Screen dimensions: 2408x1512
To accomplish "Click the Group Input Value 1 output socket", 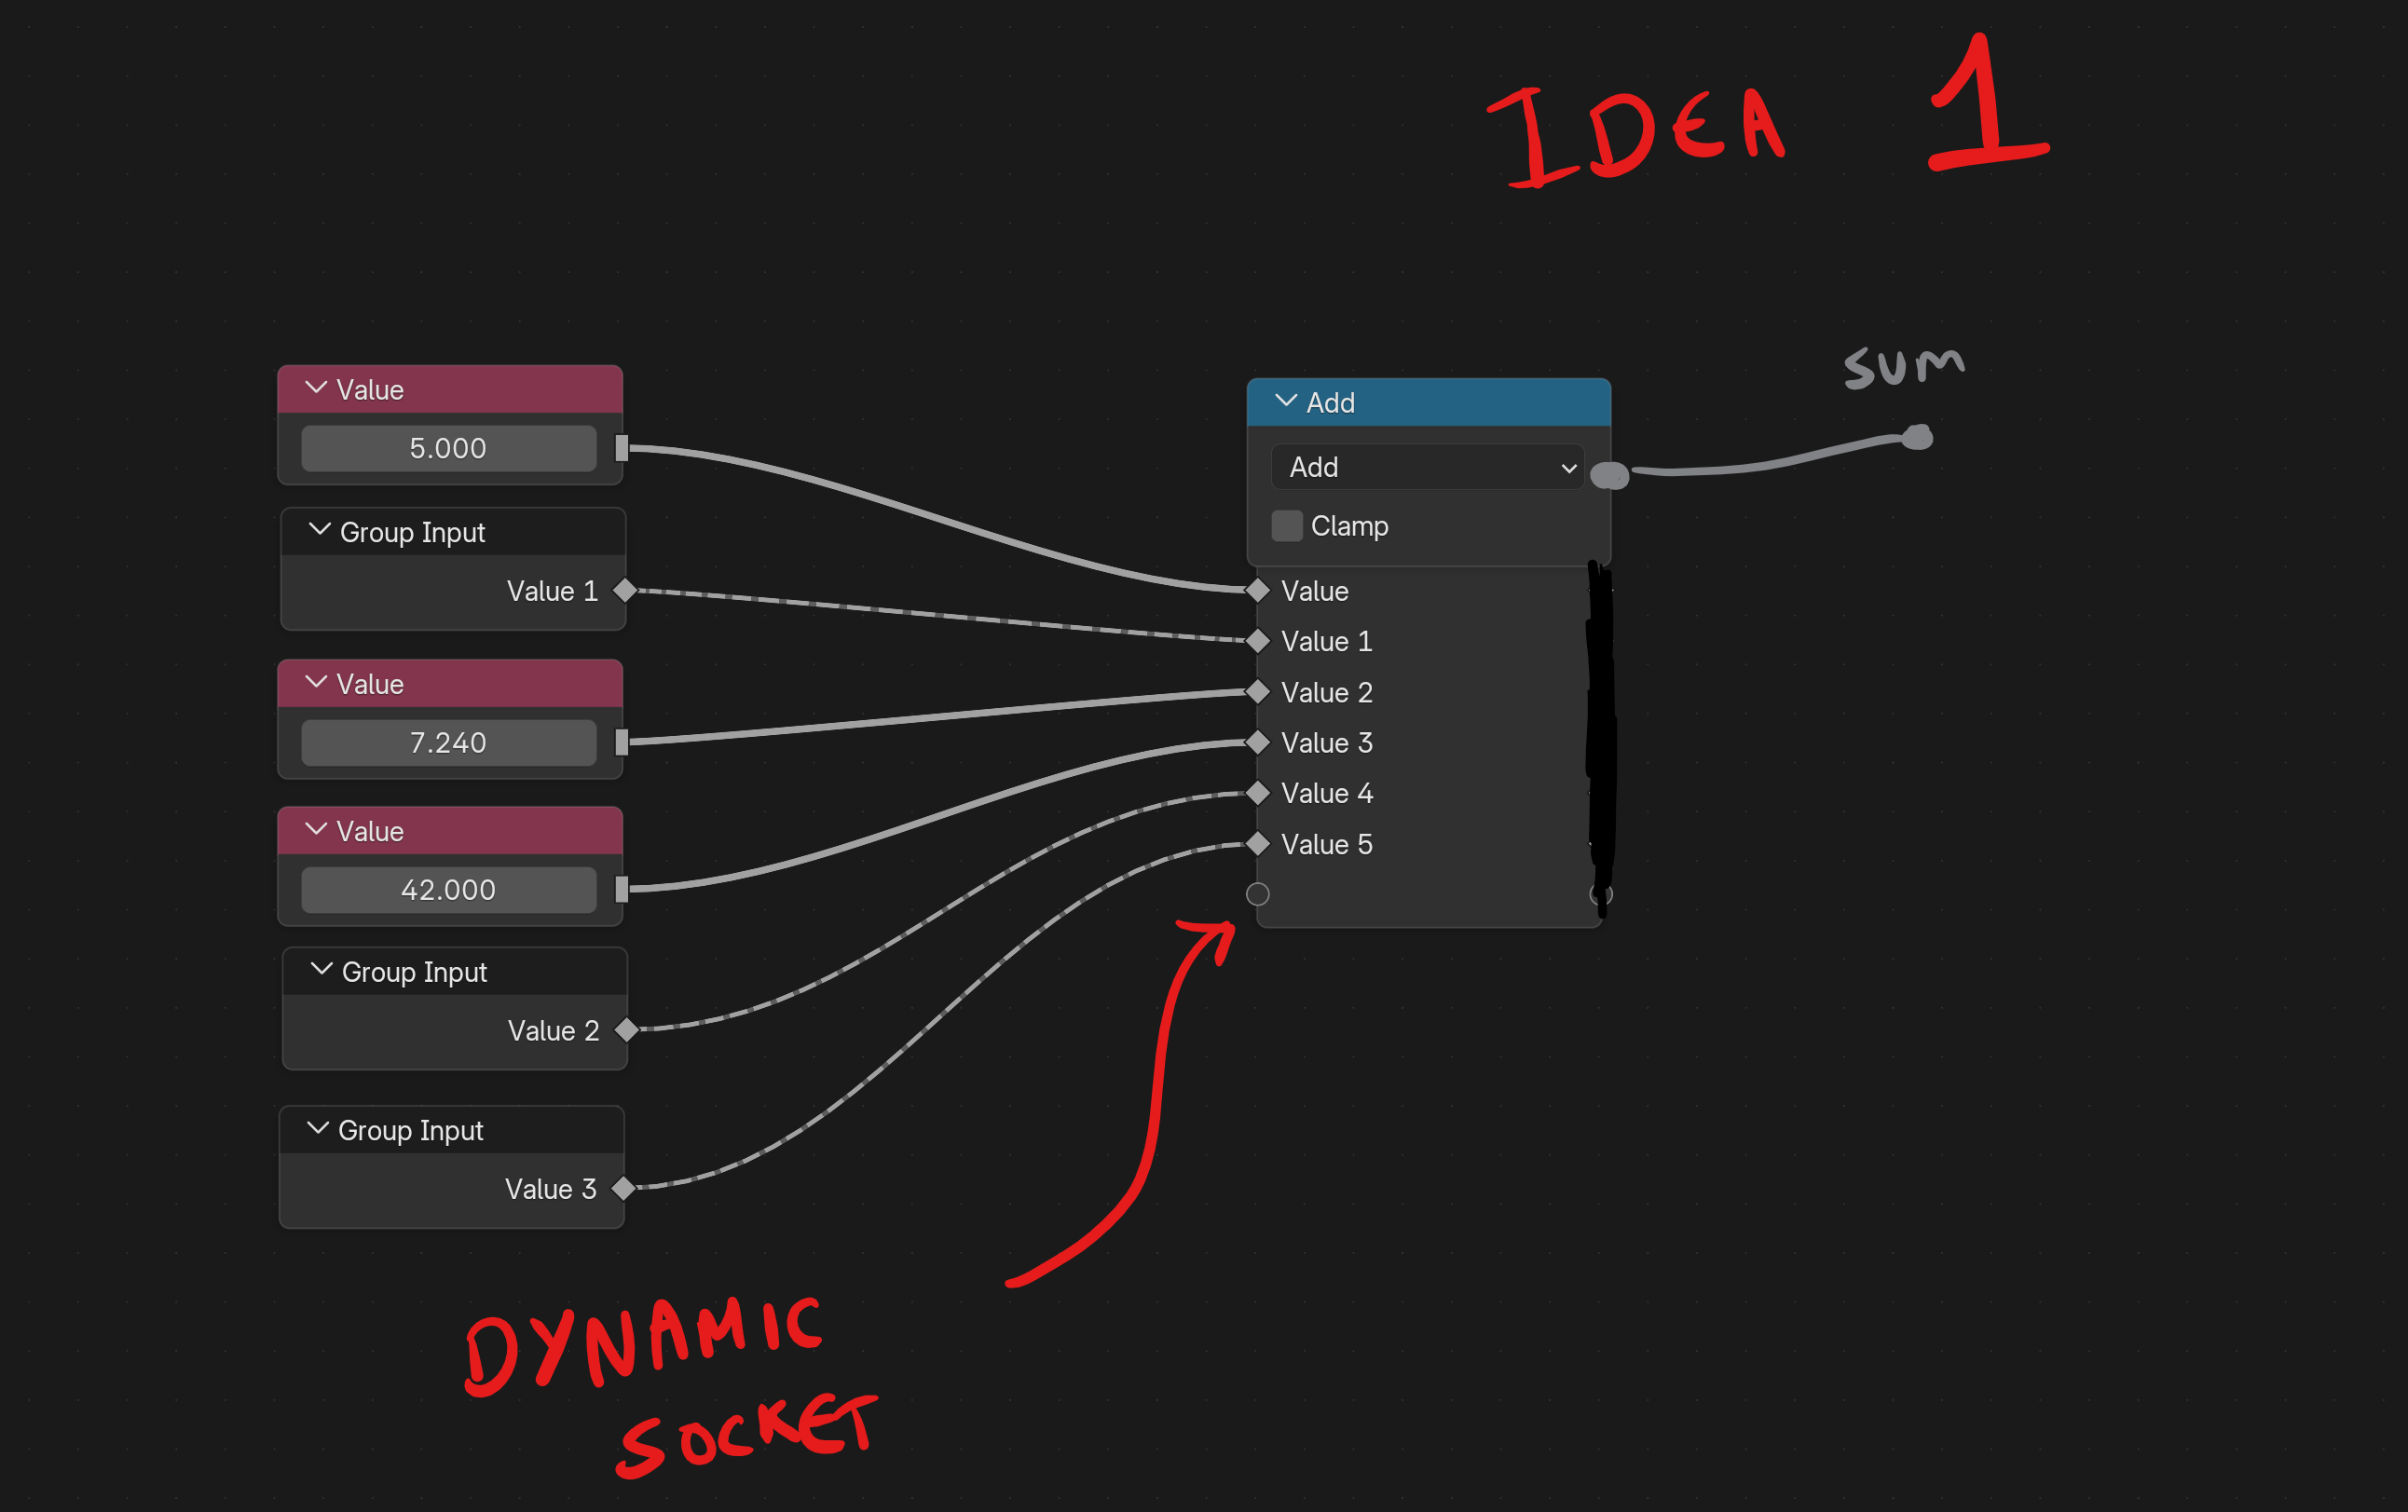I will click(x=625, y=591).
